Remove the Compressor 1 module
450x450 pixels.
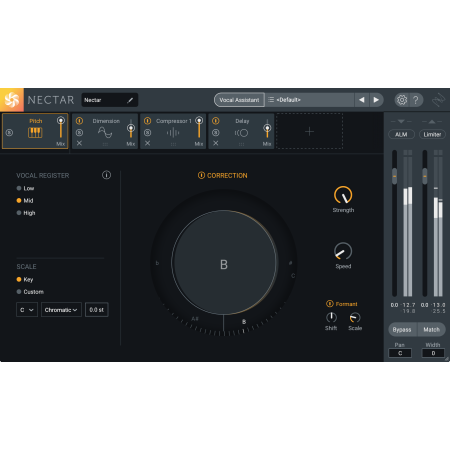click(x=147, y=143)
